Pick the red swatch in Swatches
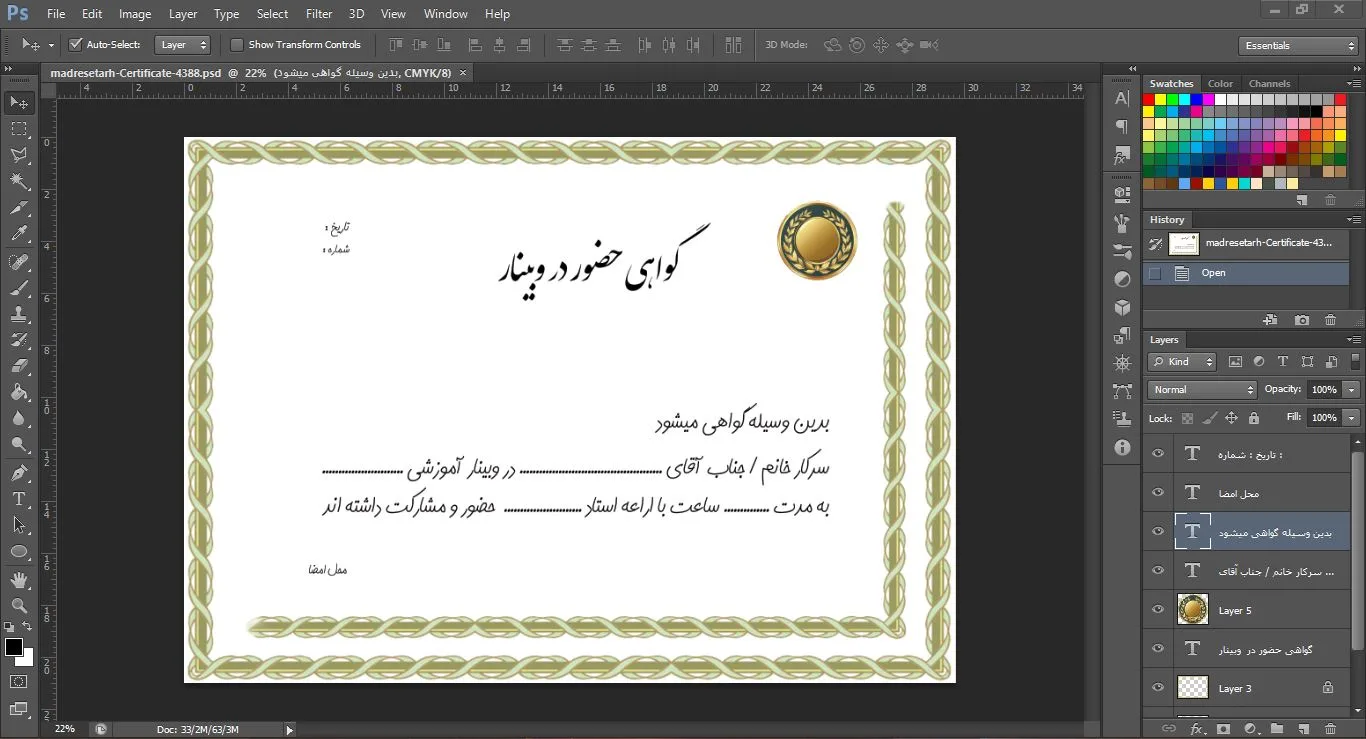Screen dimensions: 1366x739 click(1149, 100)
